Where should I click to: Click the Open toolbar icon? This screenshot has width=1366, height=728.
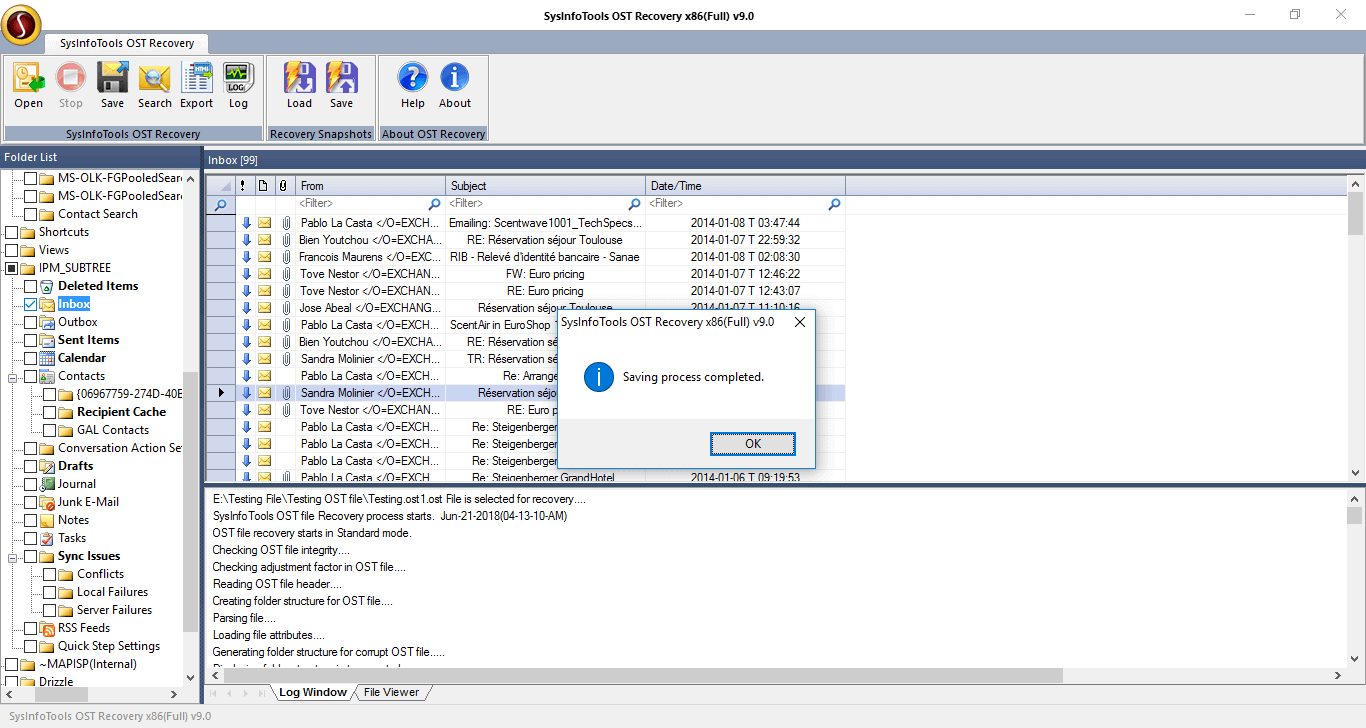(29, 85)
